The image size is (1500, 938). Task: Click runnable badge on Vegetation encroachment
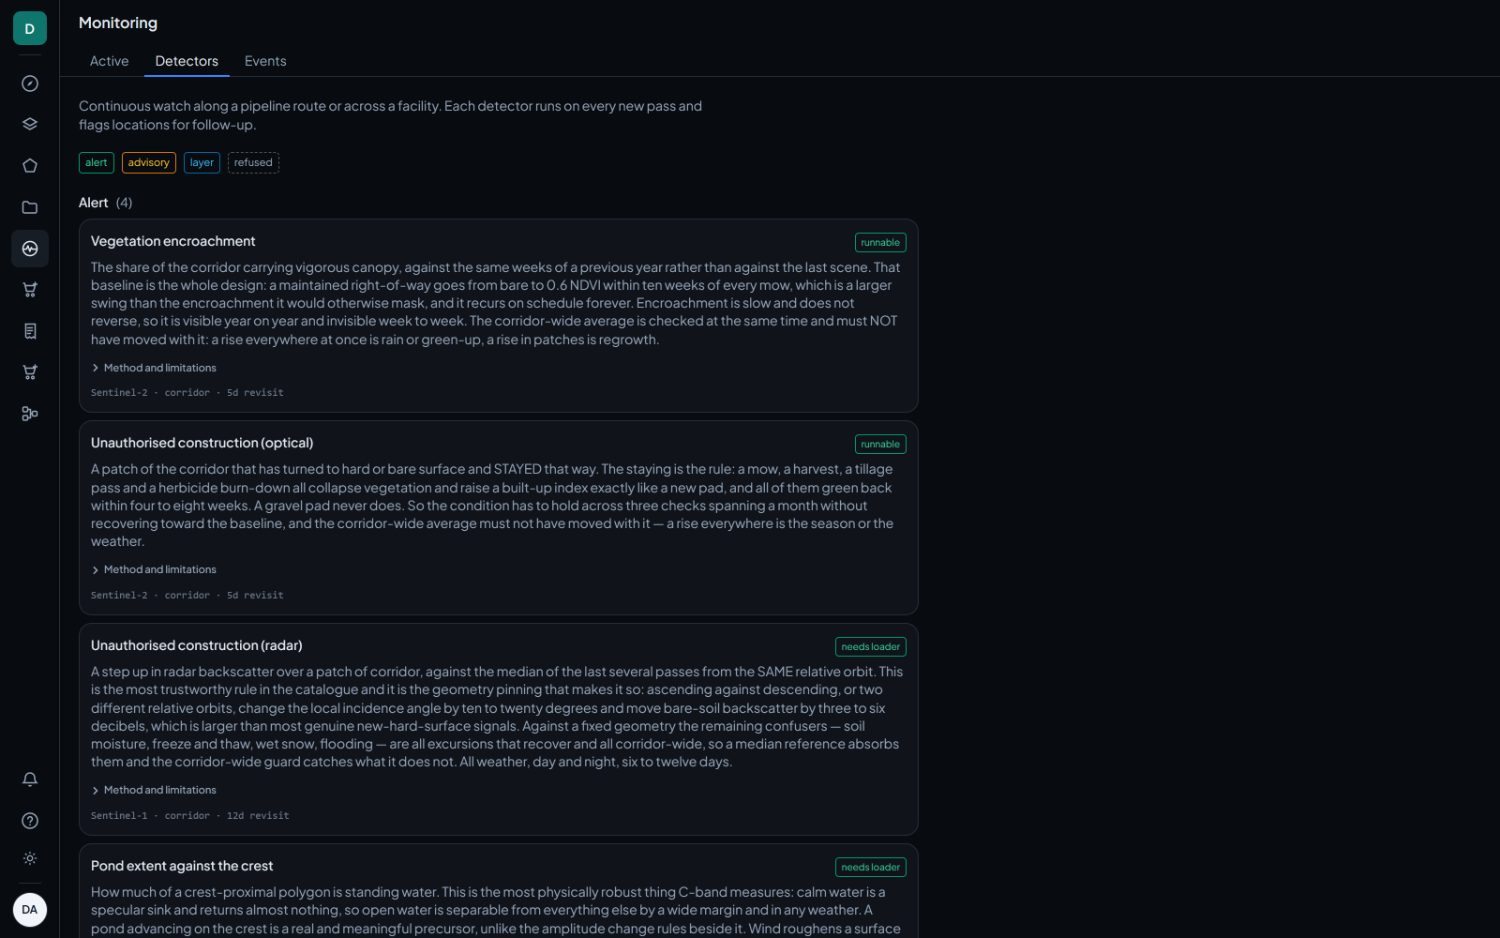pyautogui.click(x=880, y=242)
